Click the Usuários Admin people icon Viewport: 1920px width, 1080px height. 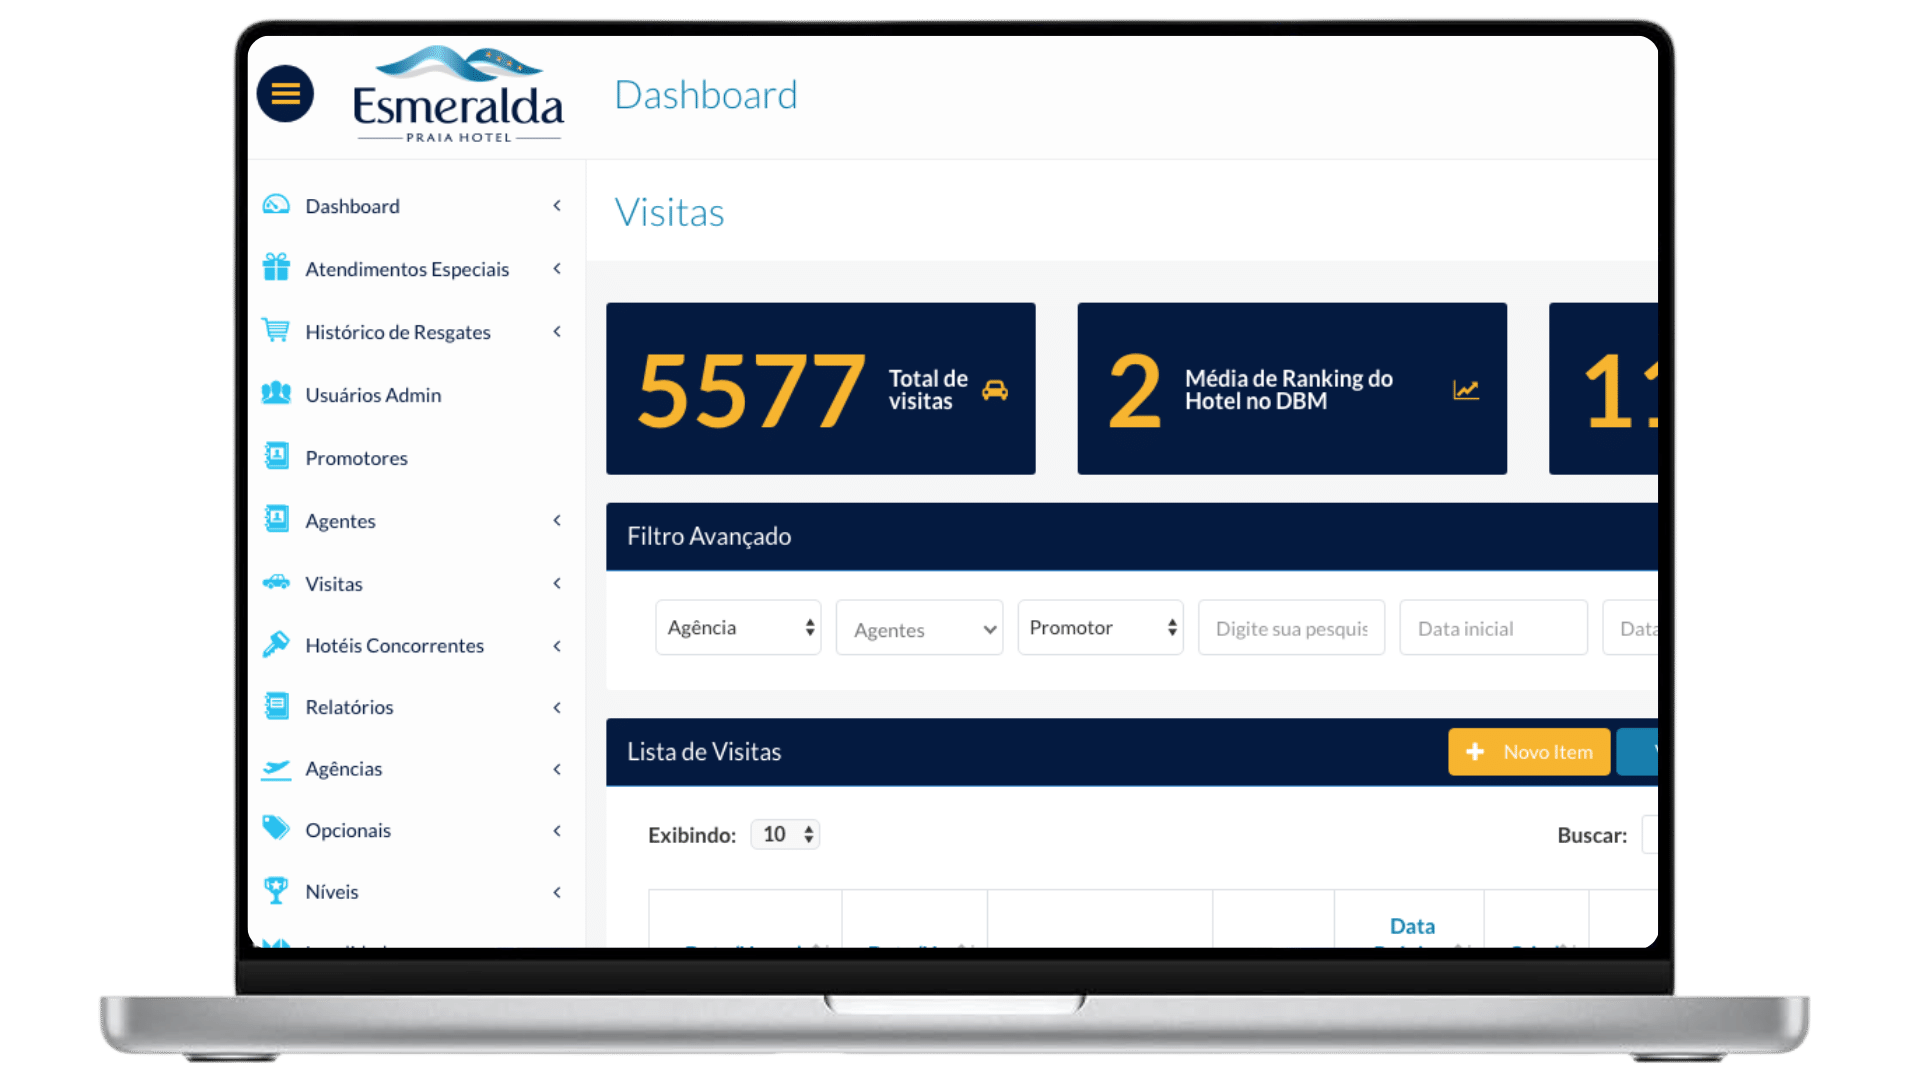pos(276,393)
